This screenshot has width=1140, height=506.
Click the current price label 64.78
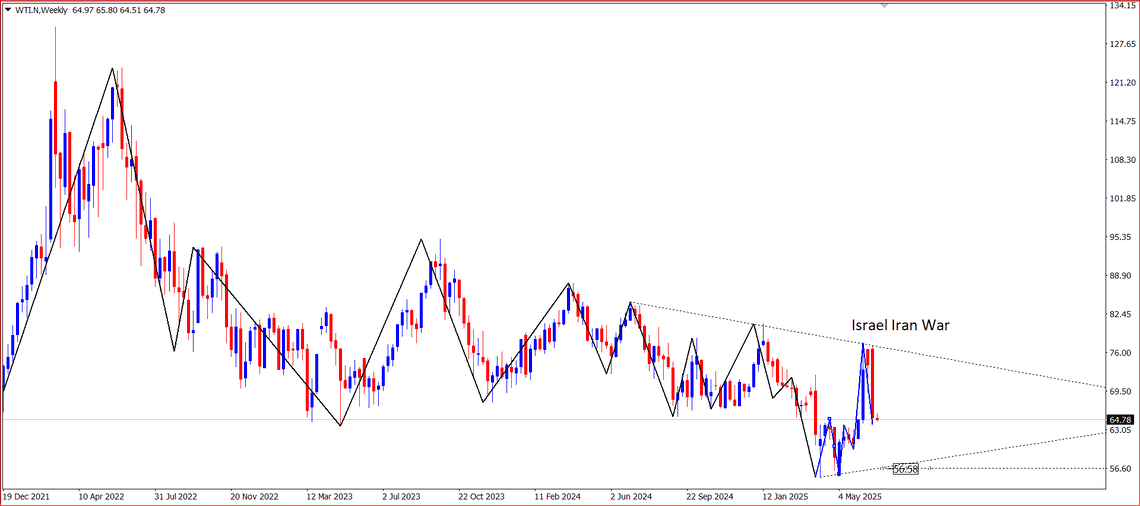pos(1121,419)
